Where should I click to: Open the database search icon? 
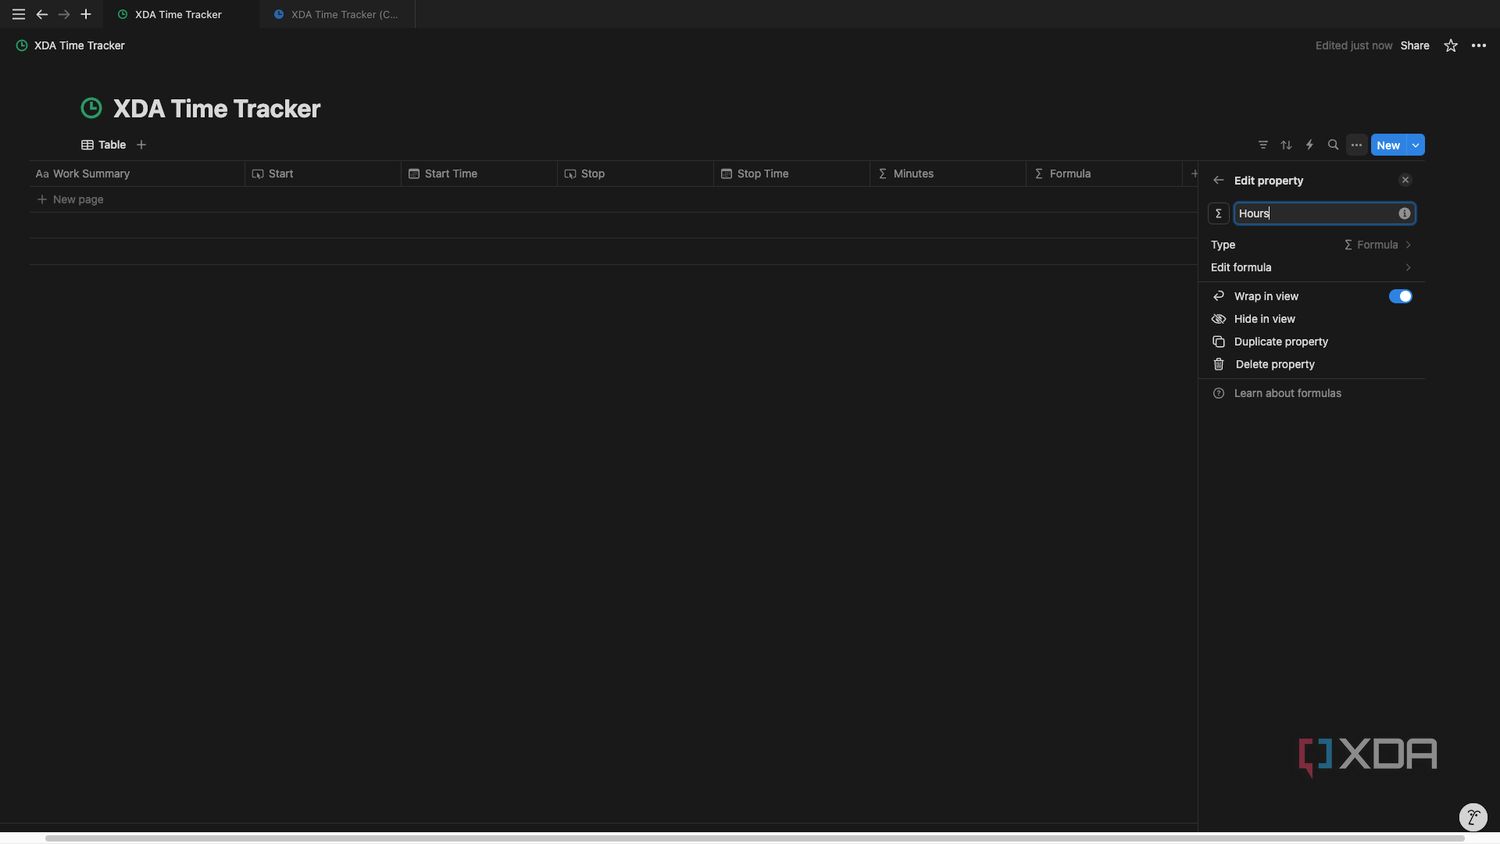coord(1333,145)
